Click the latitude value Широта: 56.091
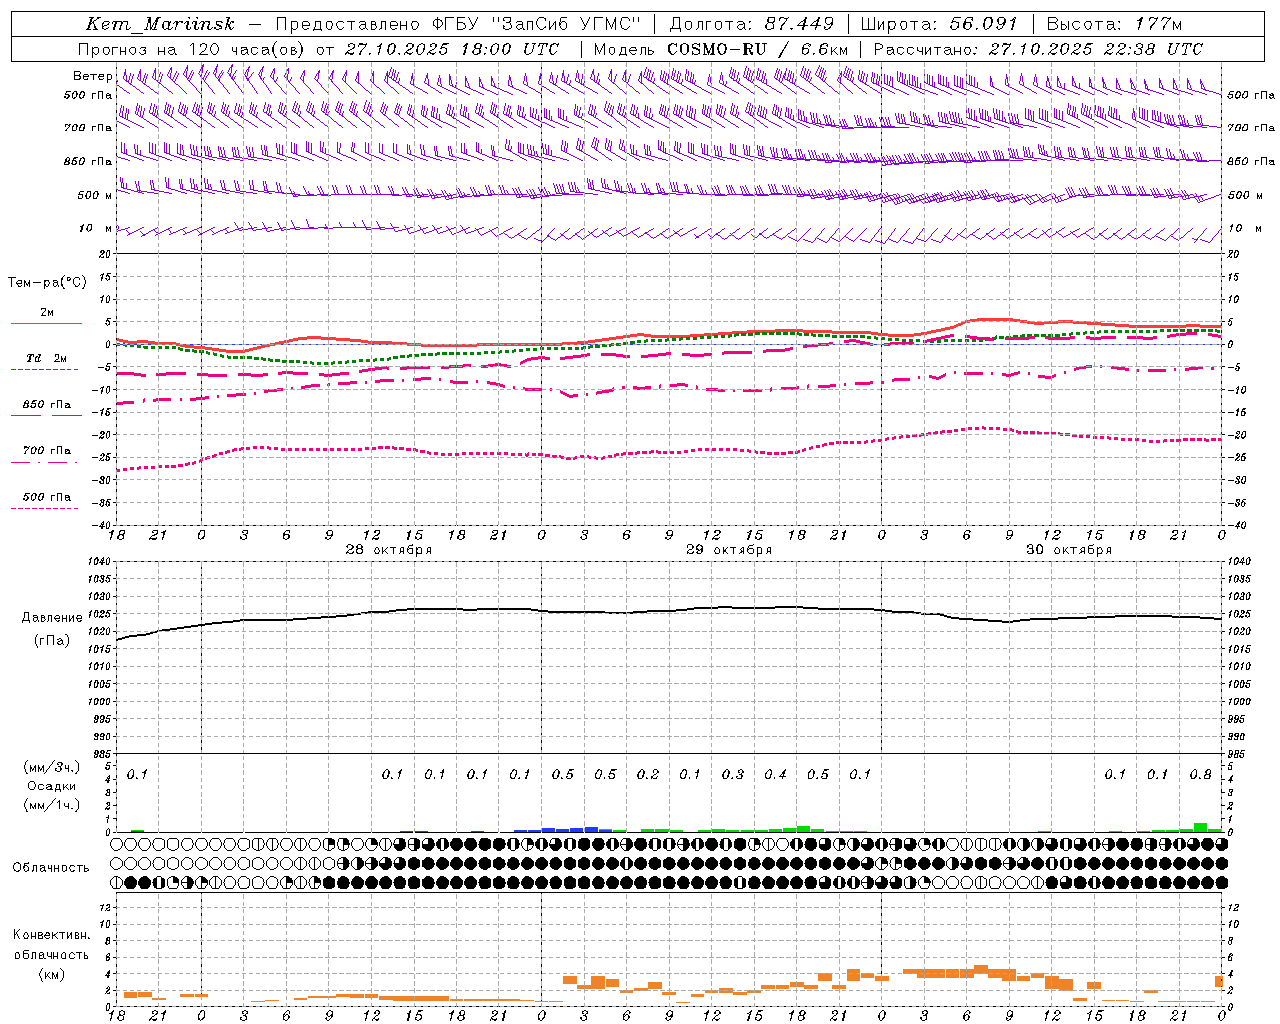Viewport: 1280px width, 1024px height. [x=939, y=24]
